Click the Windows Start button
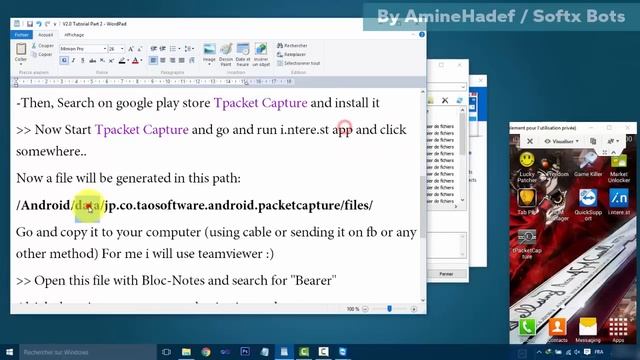Image resolution: width=640 pixels, height=360 pixels. [x=9, y=352]
